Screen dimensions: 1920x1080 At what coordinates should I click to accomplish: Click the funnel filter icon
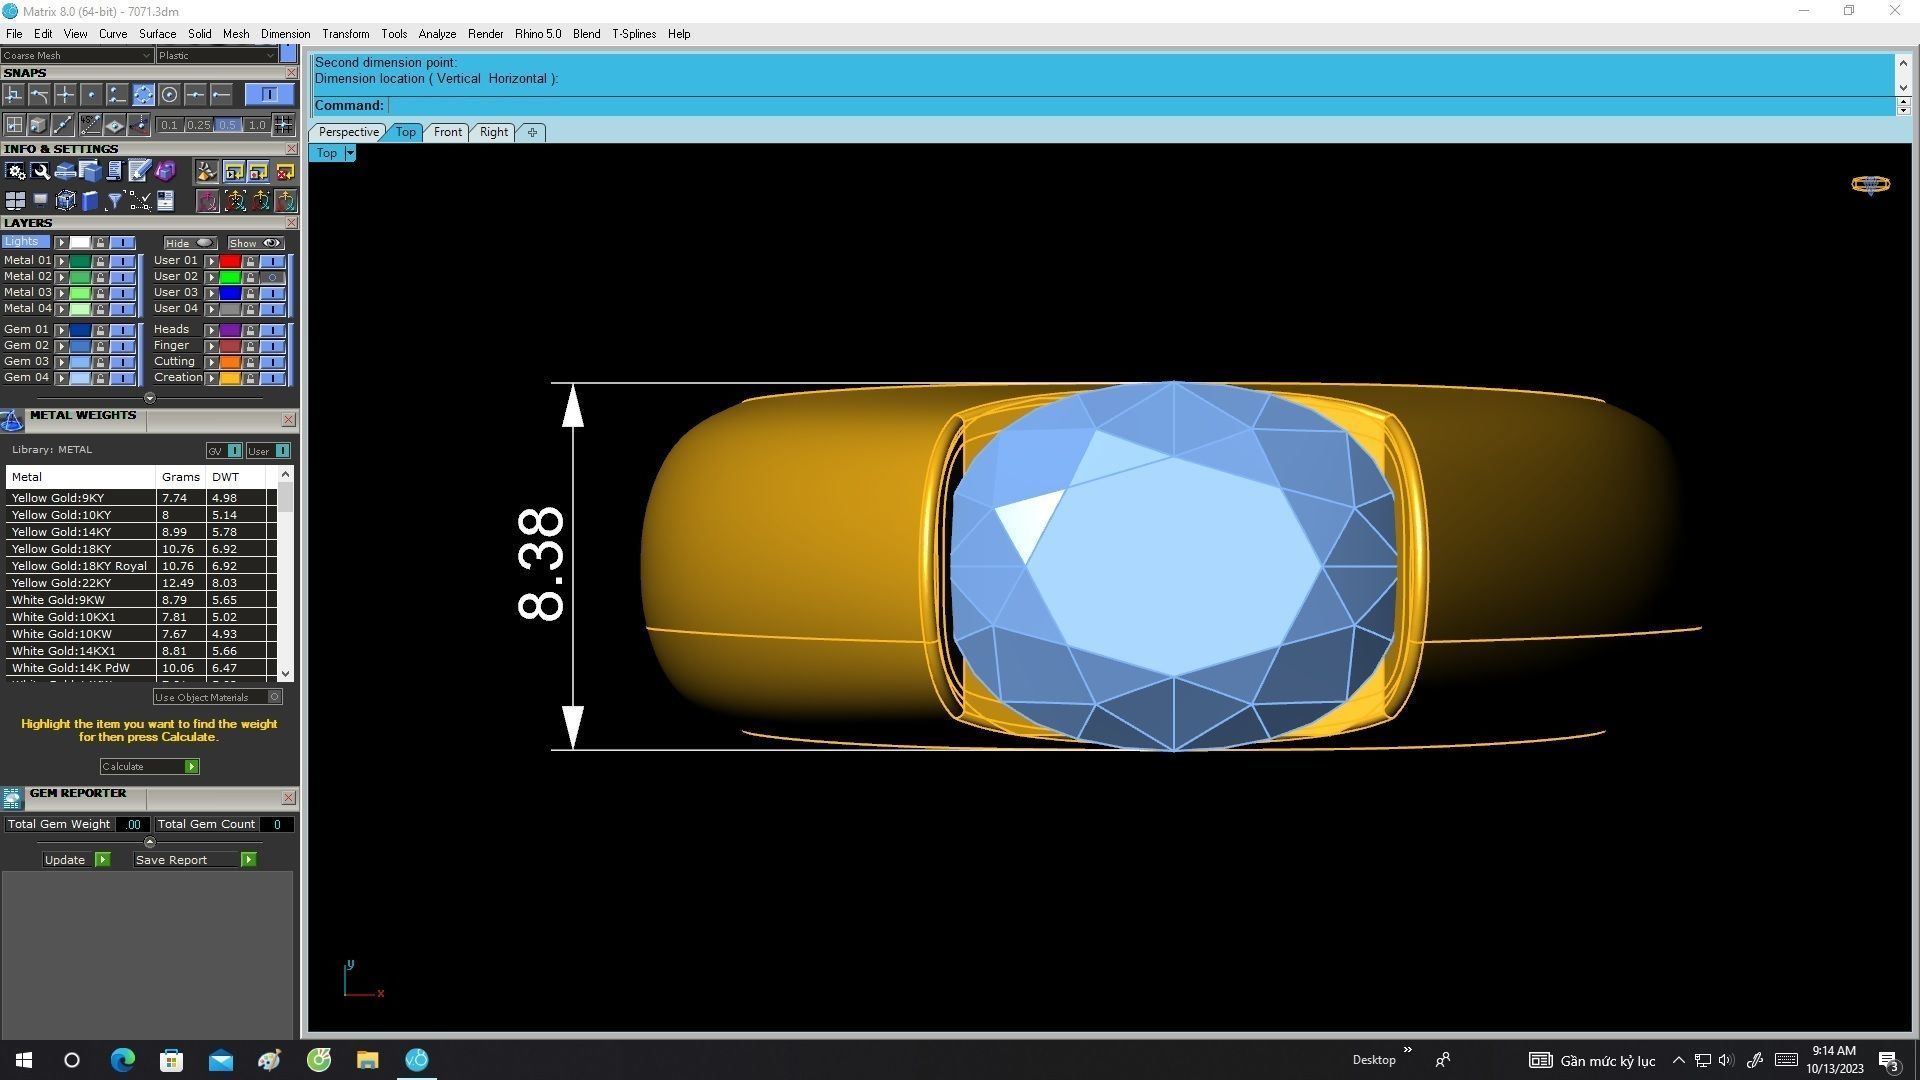pyautogui.click(x=114, y=201)
